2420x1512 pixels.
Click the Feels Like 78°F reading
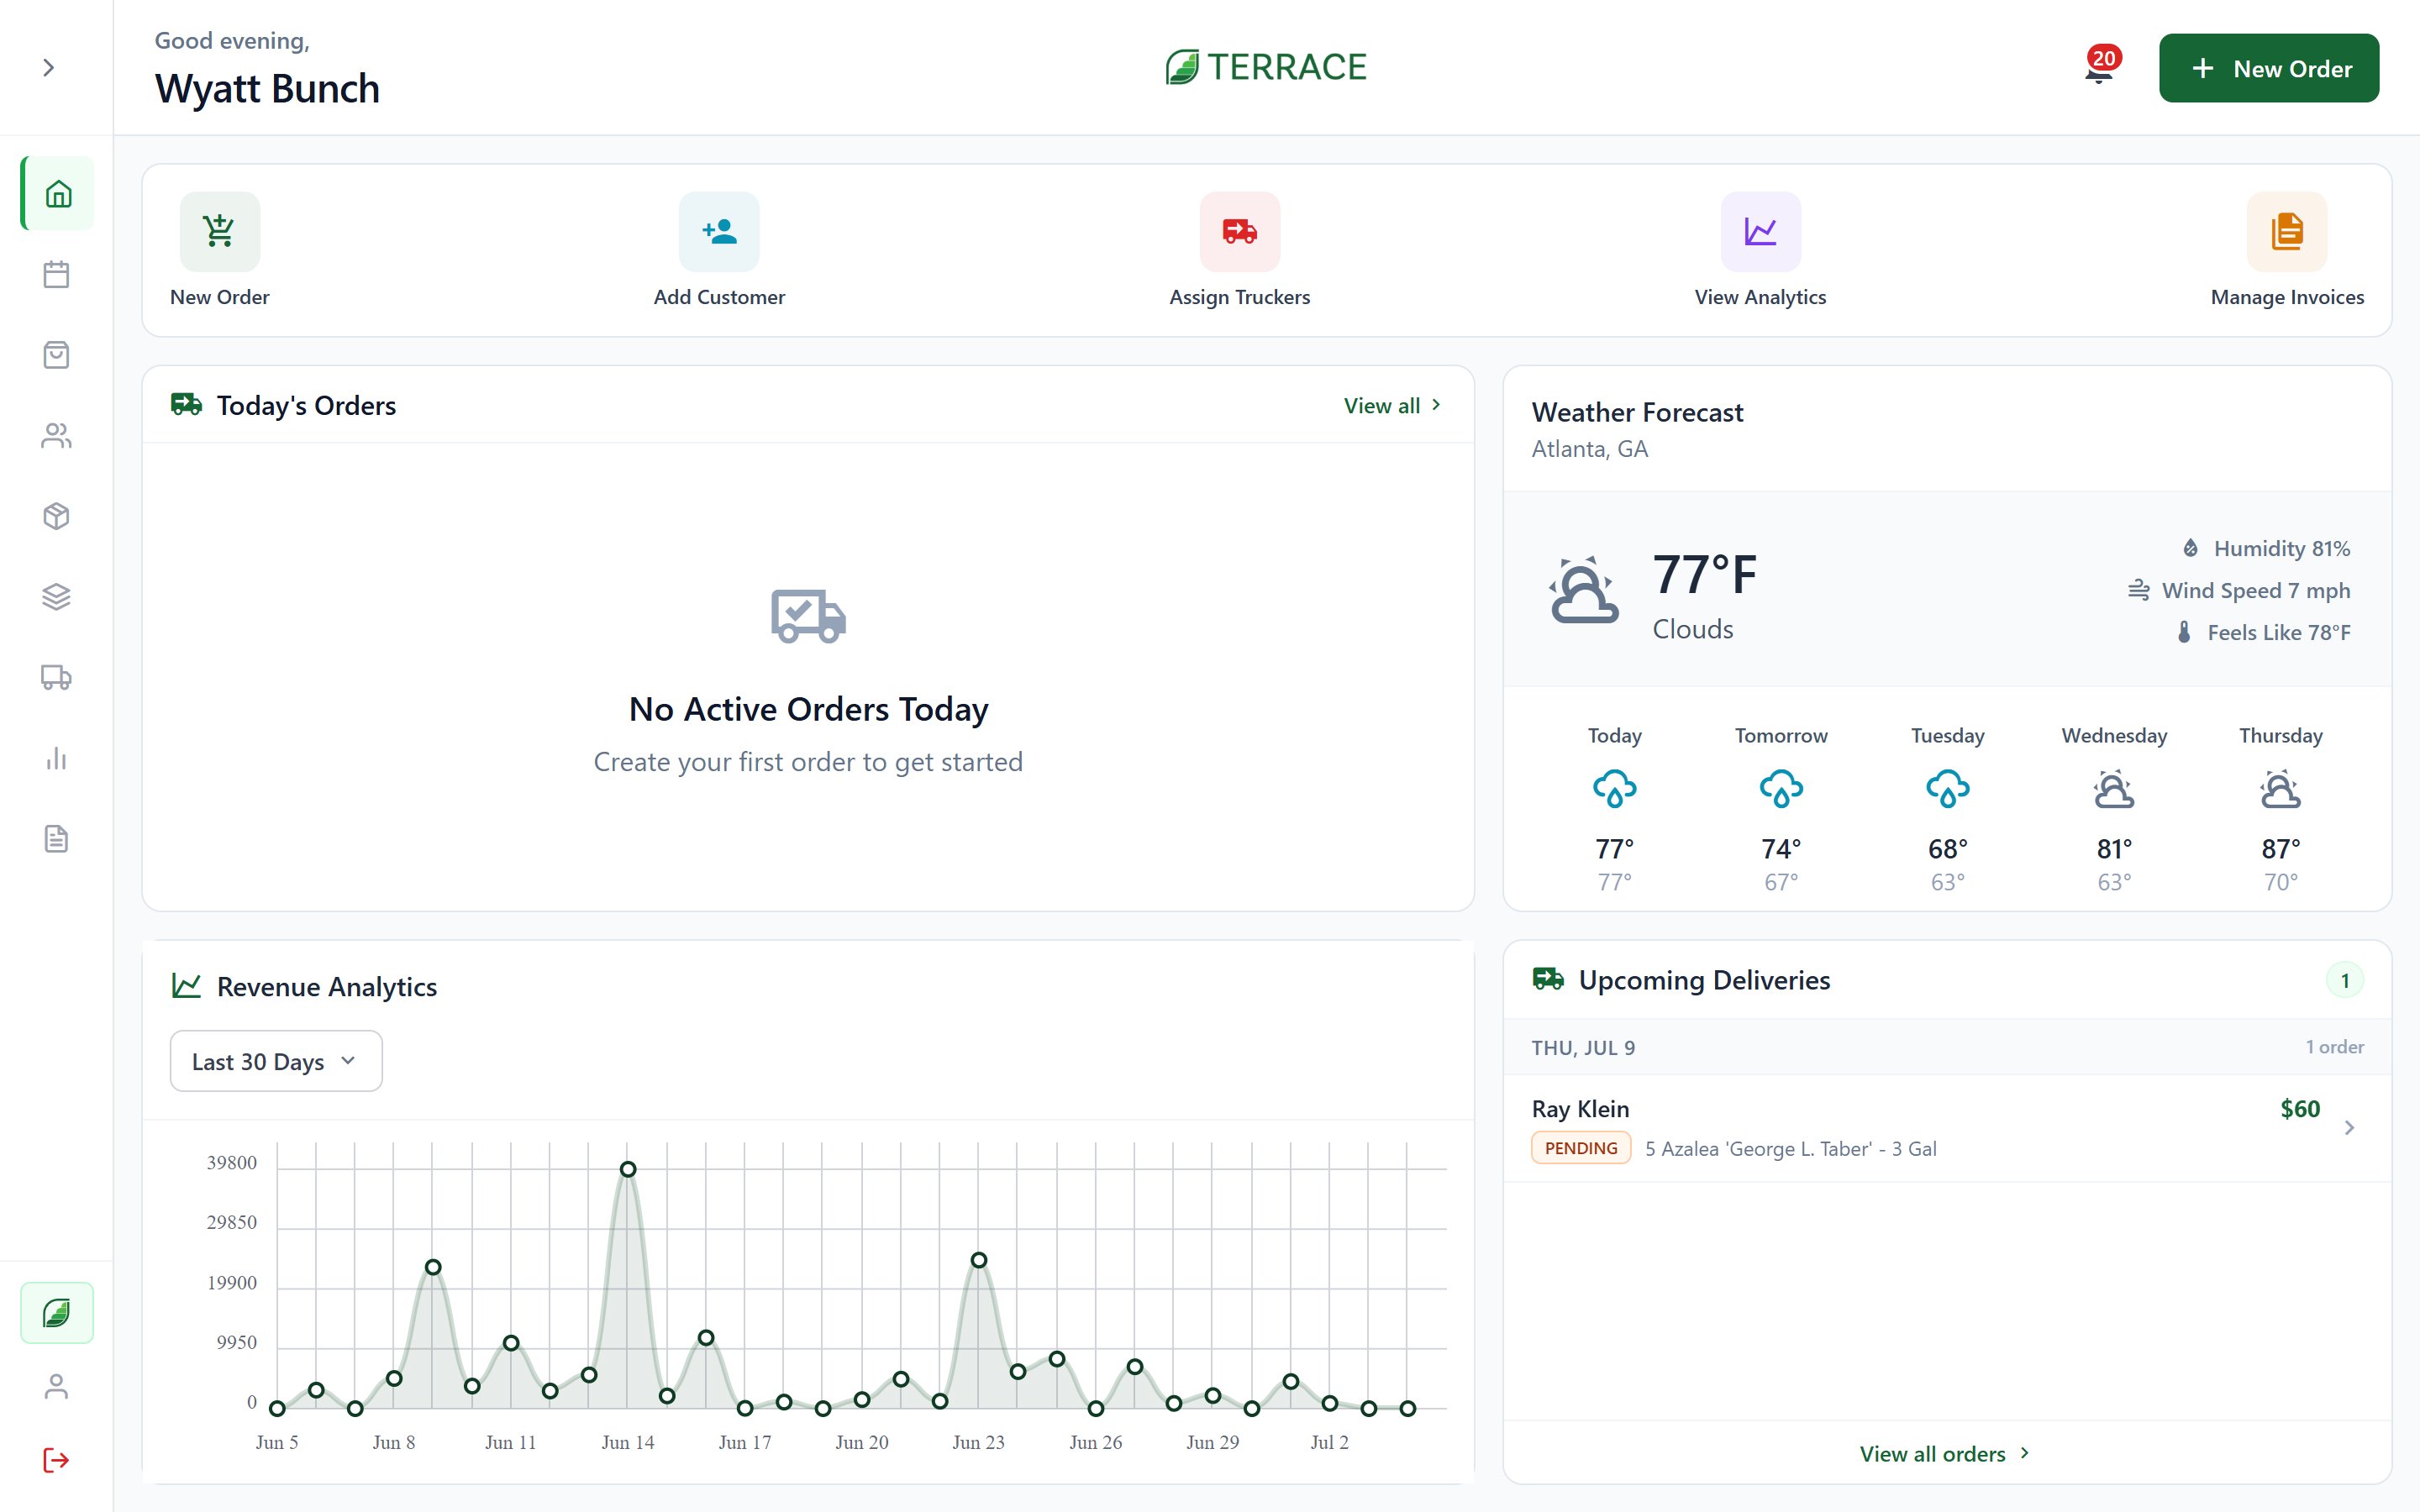pyautogui.click(x=2264, y=632)
